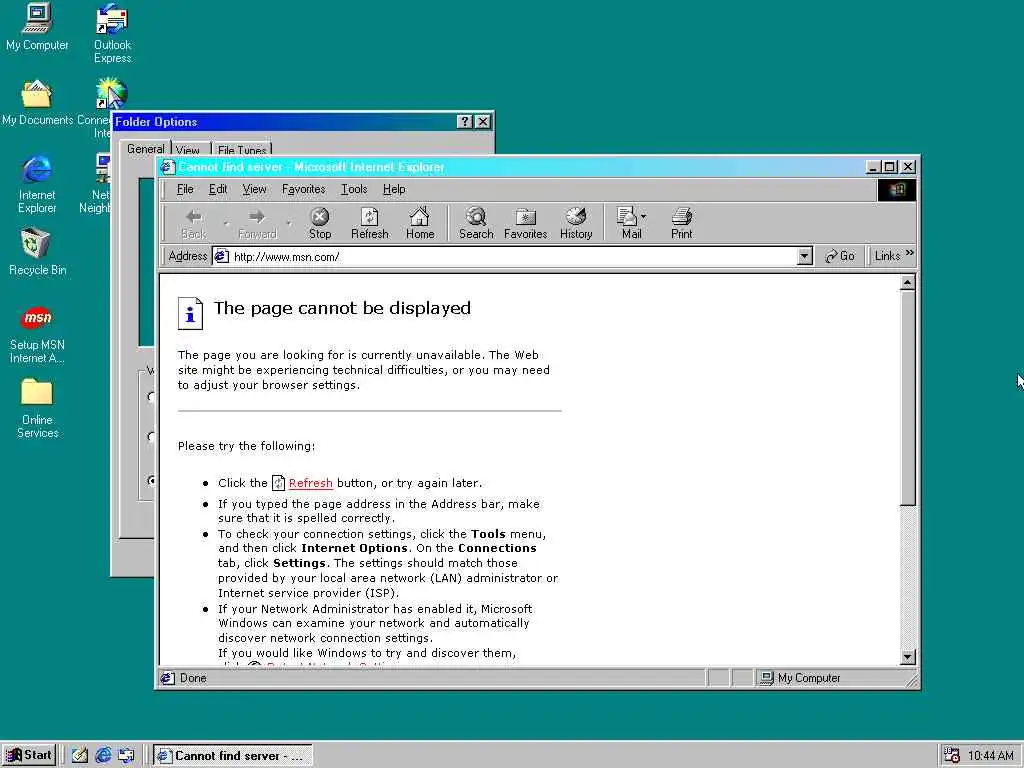Click the info icon beside page heading

190,313
